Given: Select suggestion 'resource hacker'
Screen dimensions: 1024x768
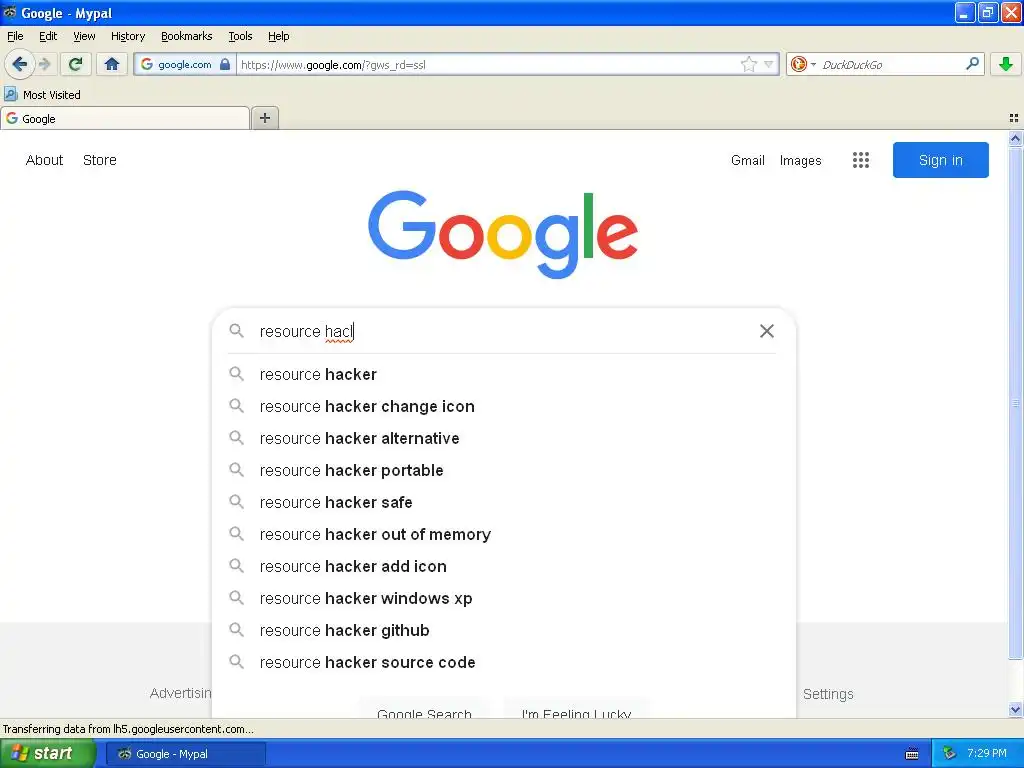Looking at the screenshot, I should pyautogui.click(x=502, y=374).
